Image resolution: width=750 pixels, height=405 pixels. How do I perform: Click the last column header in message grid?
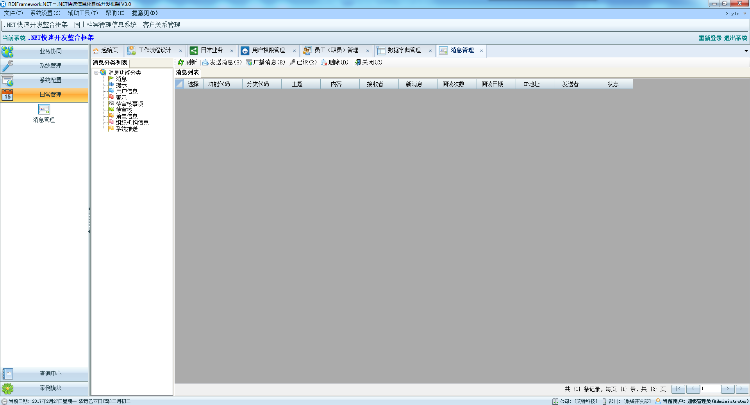(613, 84)
